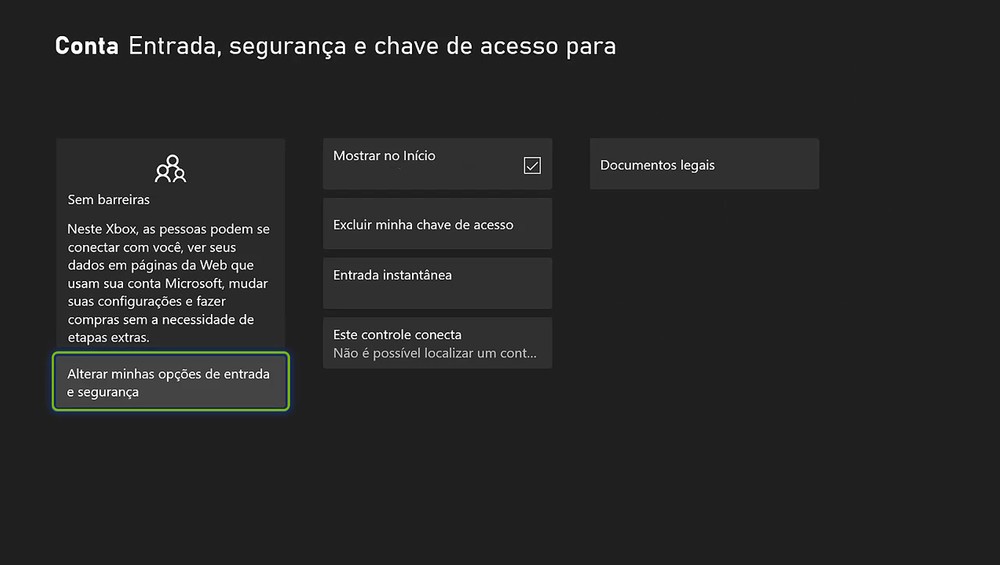
Task: Uncheck the tick box beside Mostrar no Início
Action: 532,165
